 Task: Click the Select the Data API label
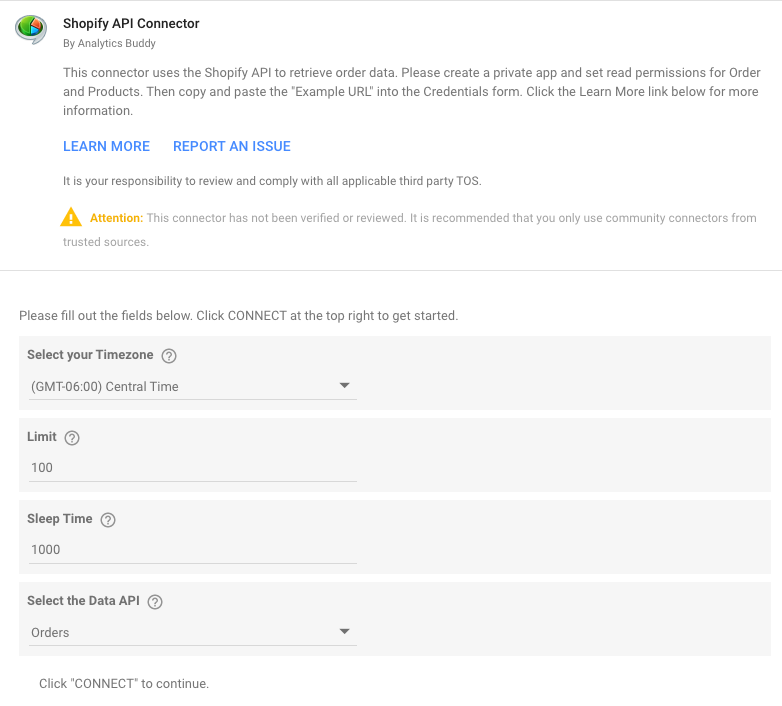pyautogui.click(x=83, y=600)
